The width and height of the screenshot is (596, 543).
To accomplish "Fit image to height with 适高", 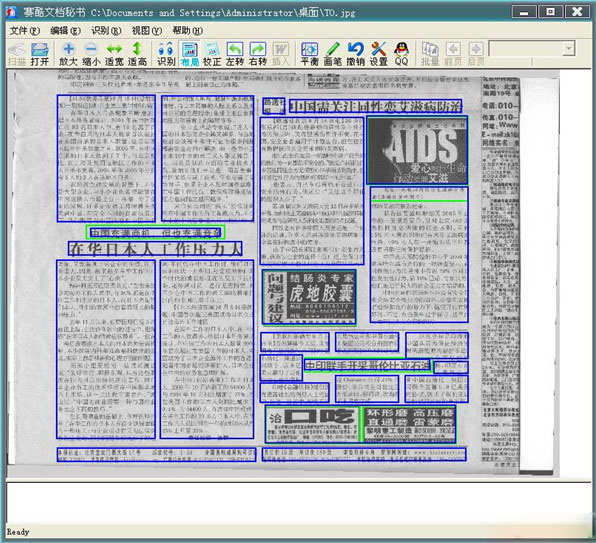I will pos(137,54).
